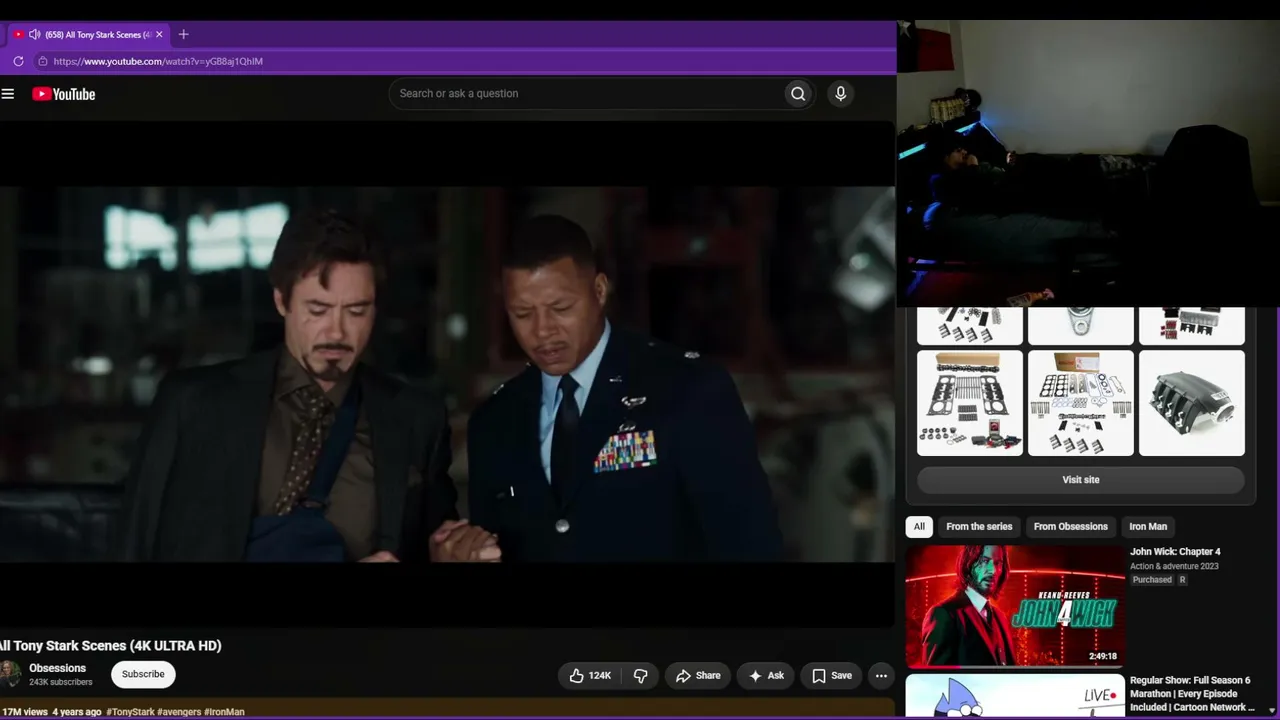This screenshot has height=720, width=1280.
Task: Filter suggestions by From the series
Action: (979, 527)
